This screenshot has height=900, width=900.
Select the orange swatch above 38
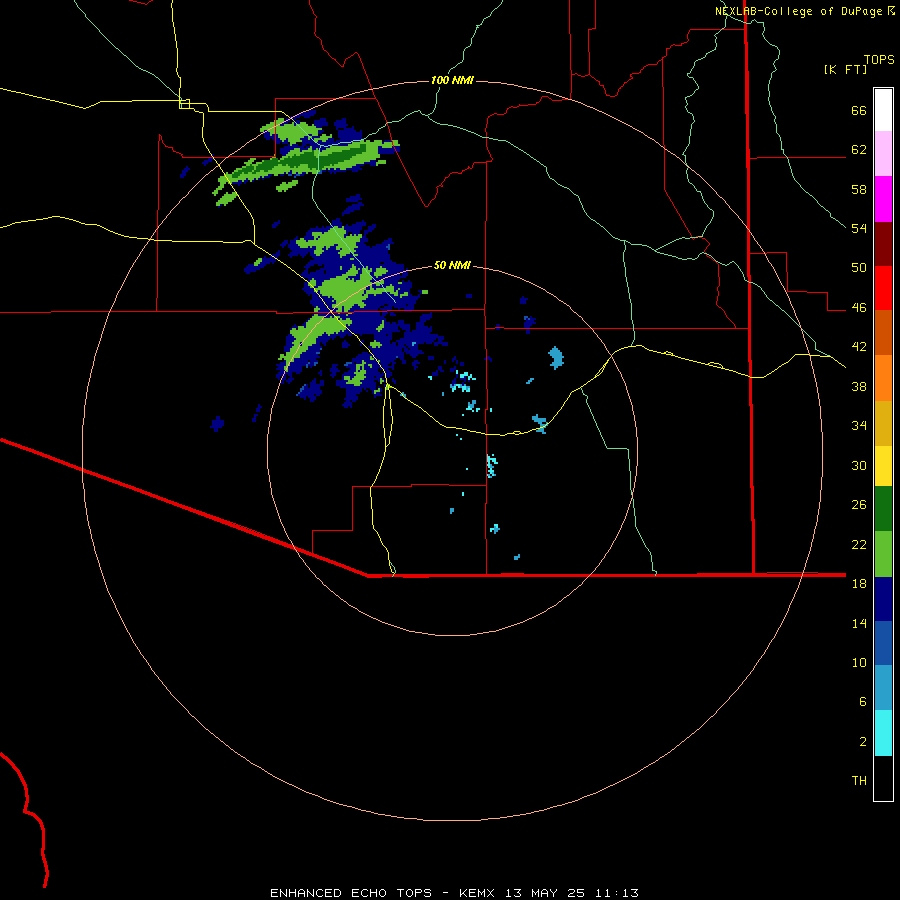[x=883, y=378]
